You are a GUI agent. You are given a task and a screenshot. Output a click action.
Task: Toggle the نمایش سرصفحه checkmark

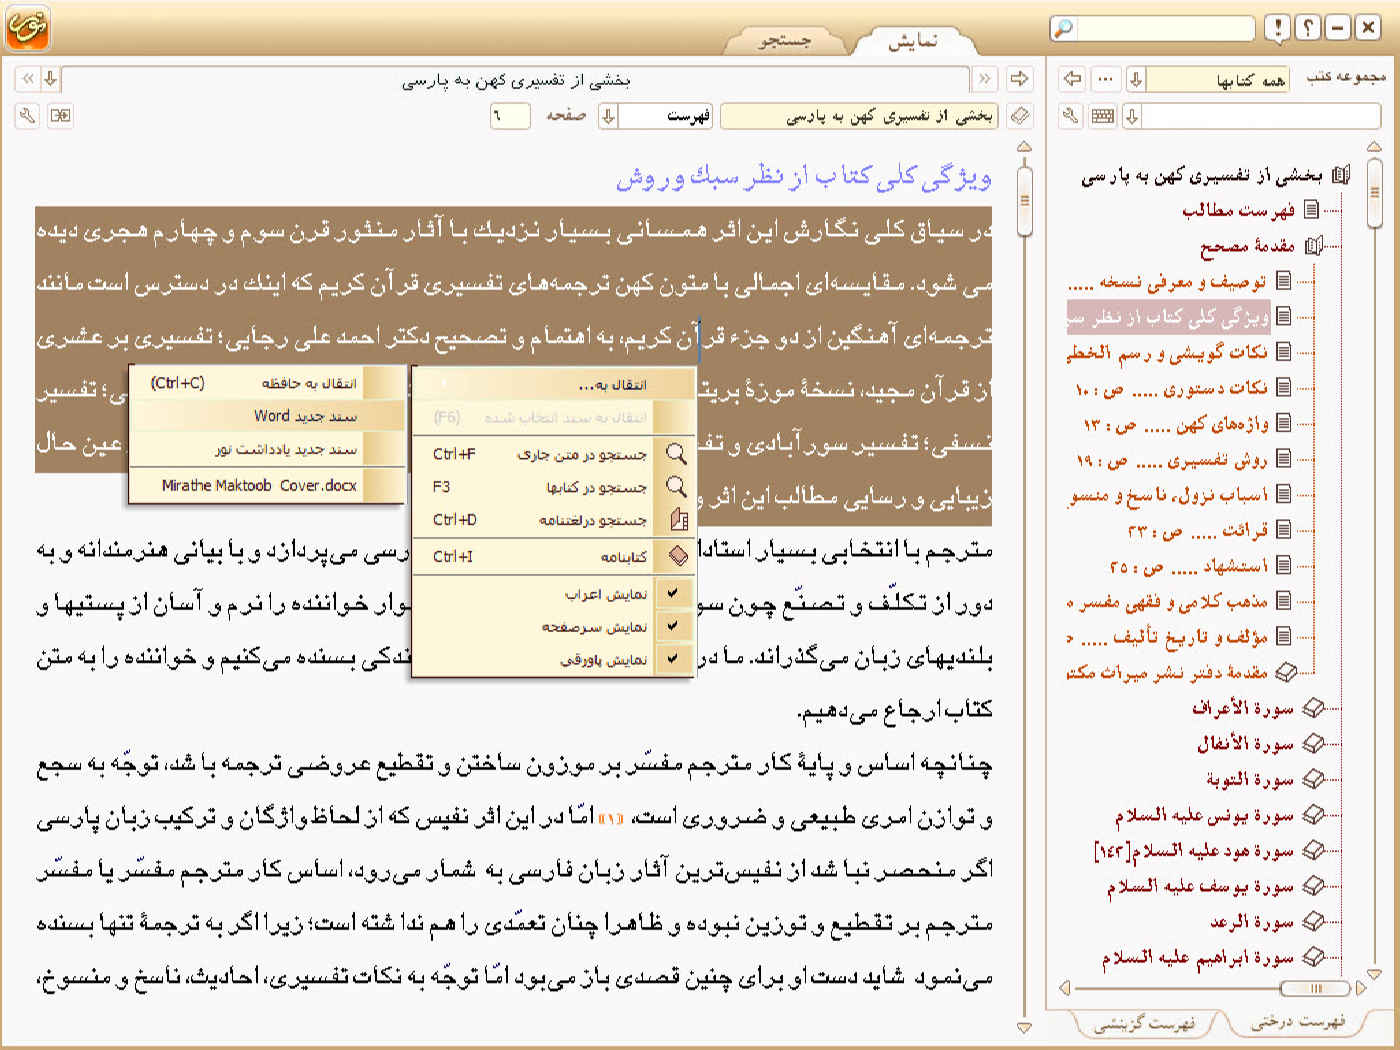pyautogui.click(x=673, y=627)
